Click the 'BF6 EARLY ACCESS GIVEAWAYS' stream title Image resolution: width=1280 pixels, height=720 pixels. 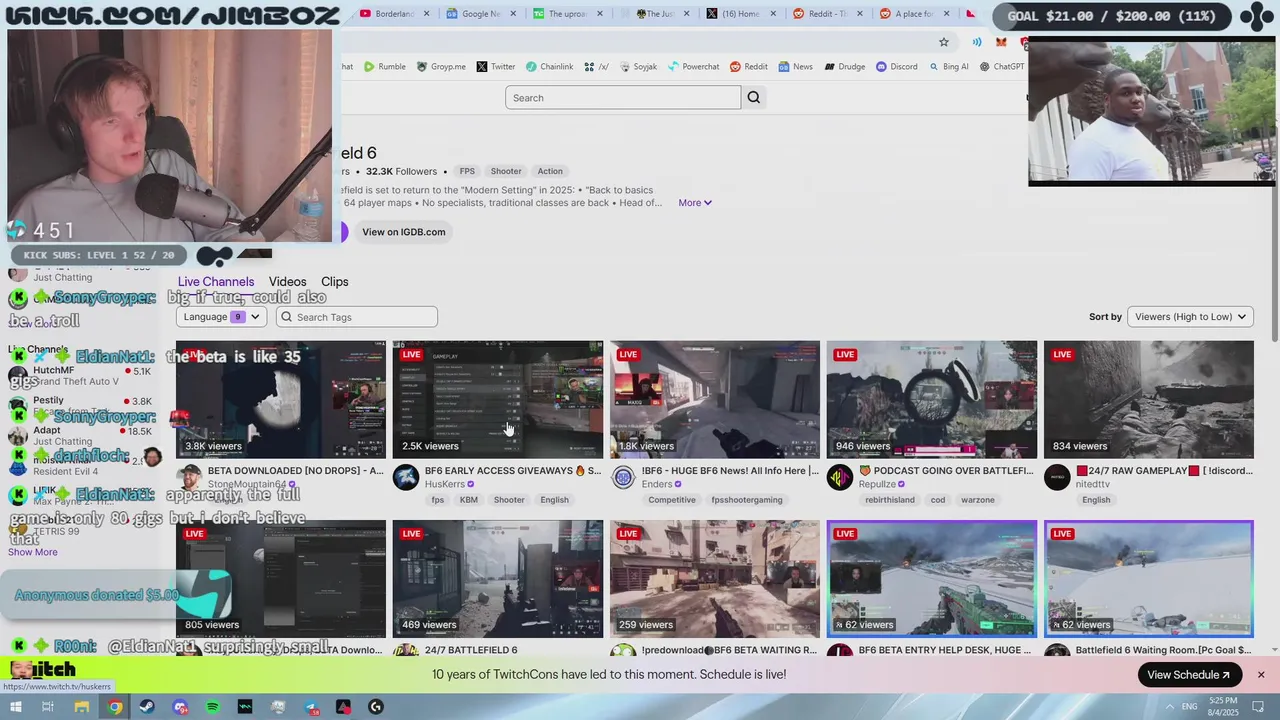(x=513, y=471)
